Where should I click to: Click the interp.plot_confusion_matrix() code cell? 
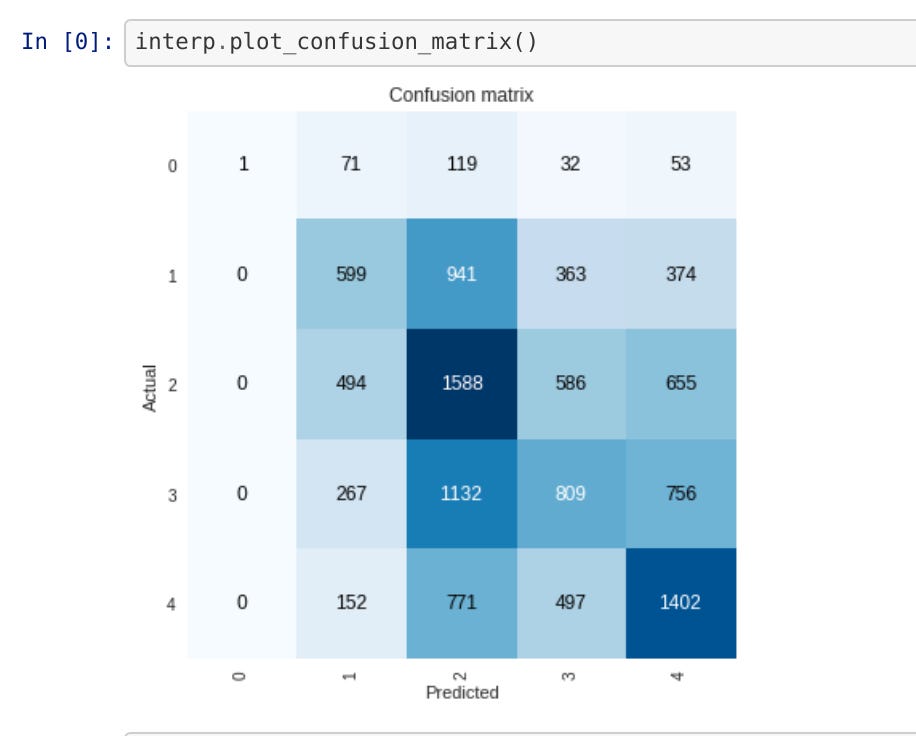click(520, 43)
